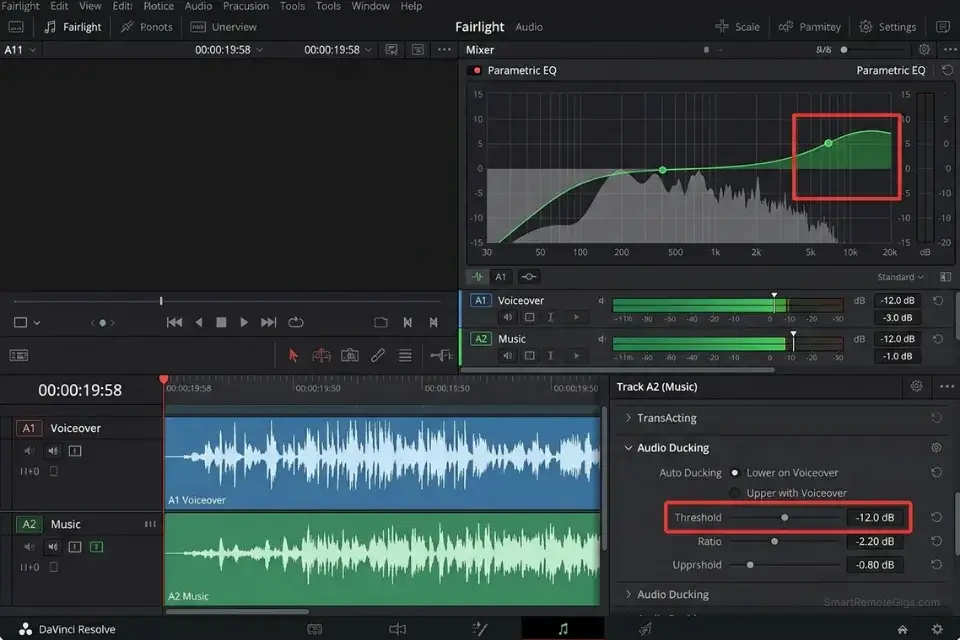Open Audio Ducking settings gear
Screen dimensions: 960x640
click(936, 448)
